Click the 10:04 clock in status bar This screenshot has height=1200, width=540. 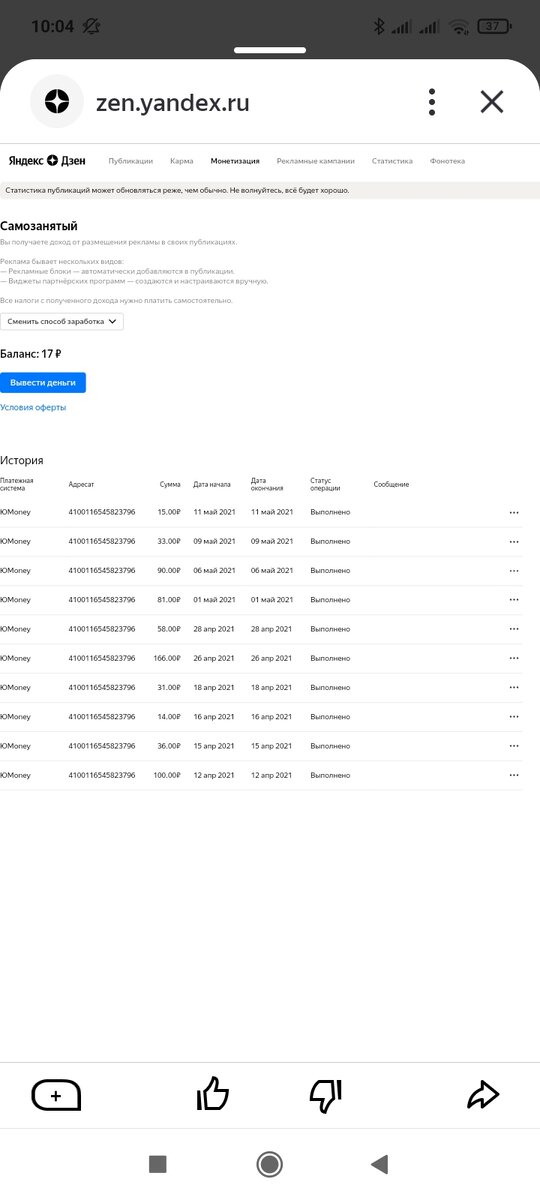tap(52, 26)
